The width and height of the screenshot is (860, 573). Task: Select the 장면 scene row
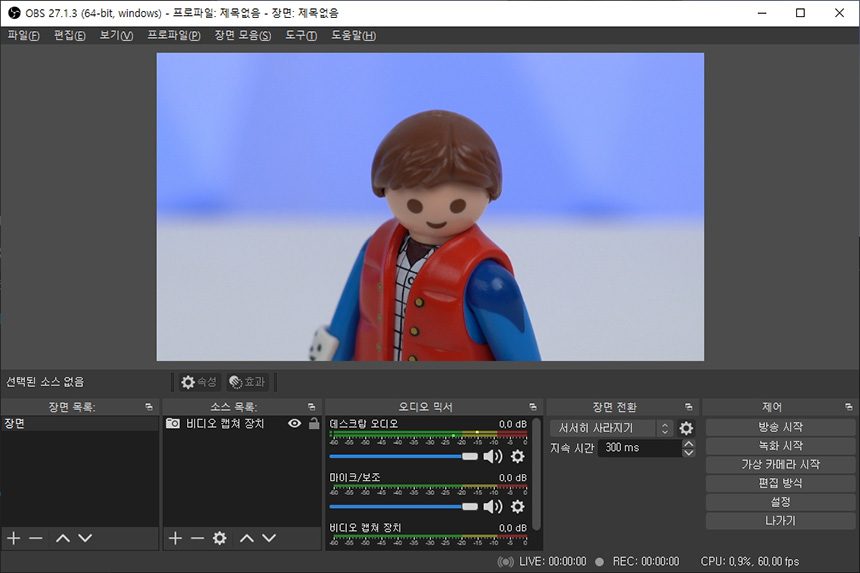[x=80, y=423]
